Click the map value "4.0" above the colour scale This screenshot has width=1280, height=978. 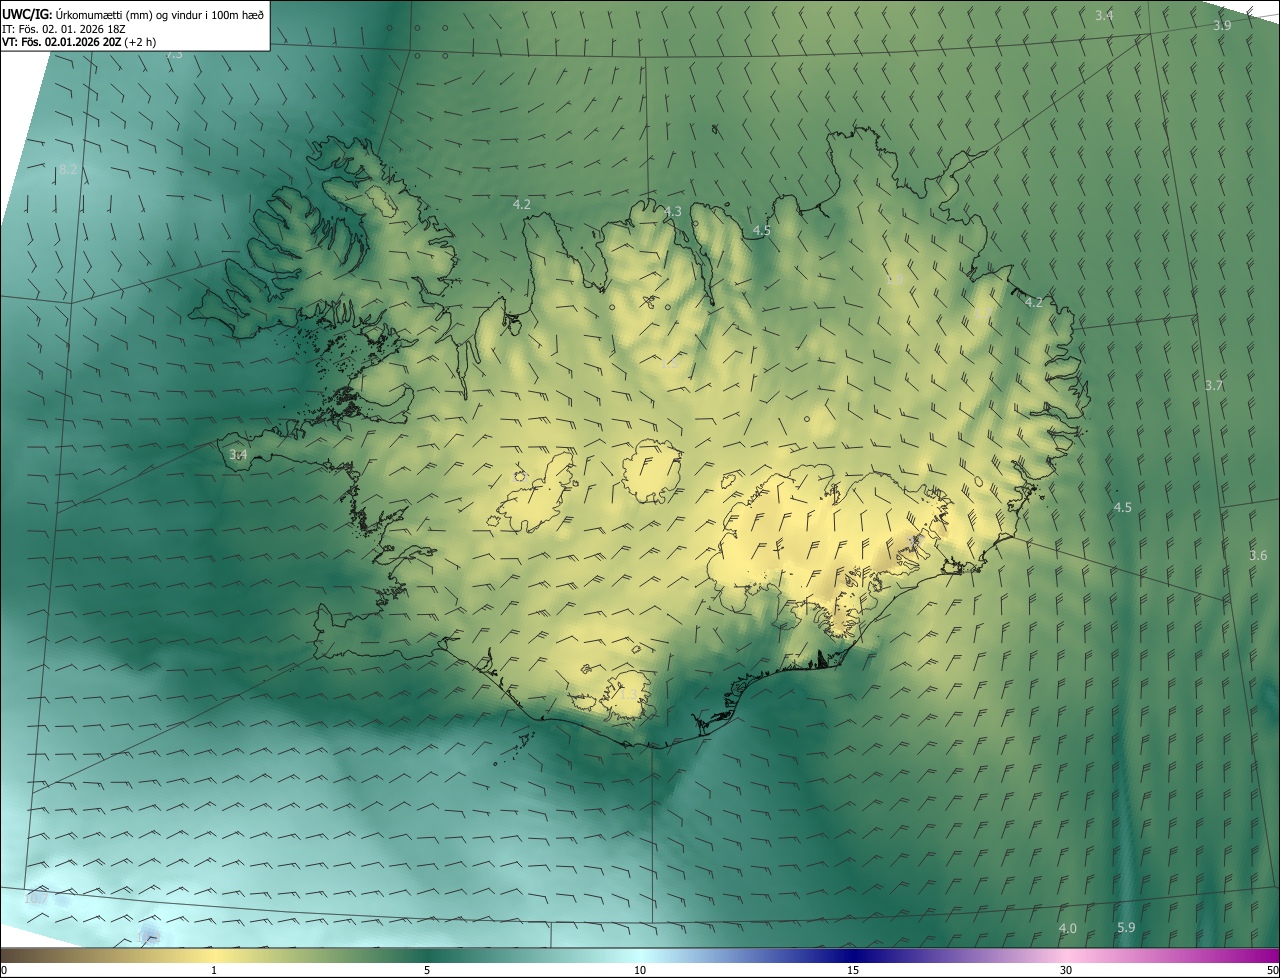pos(1068,928)
